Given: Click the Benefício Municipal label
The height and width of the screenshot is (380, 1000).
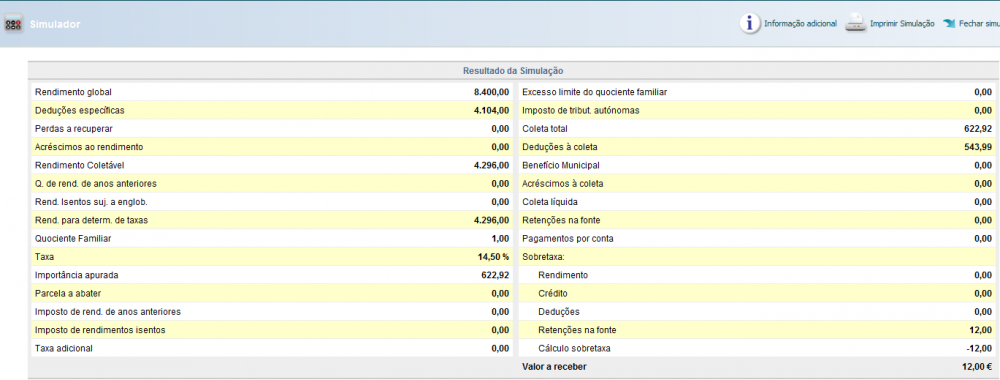Looking at the screenshot, I should click(x=561, y=165).
